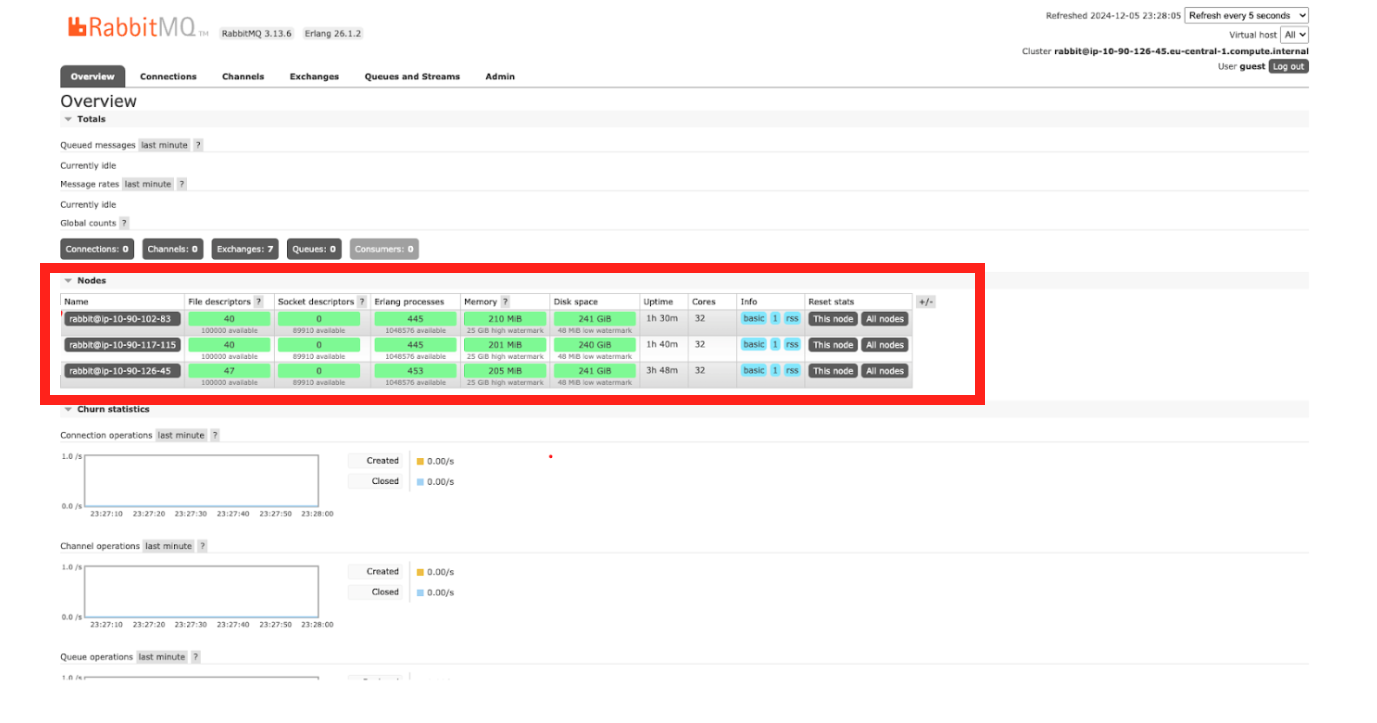Screen dimensions: 1377x723
Task: Click rss tag for node ip-10-90-126-45
Action: pyautogui.click(x=792, y=370)
